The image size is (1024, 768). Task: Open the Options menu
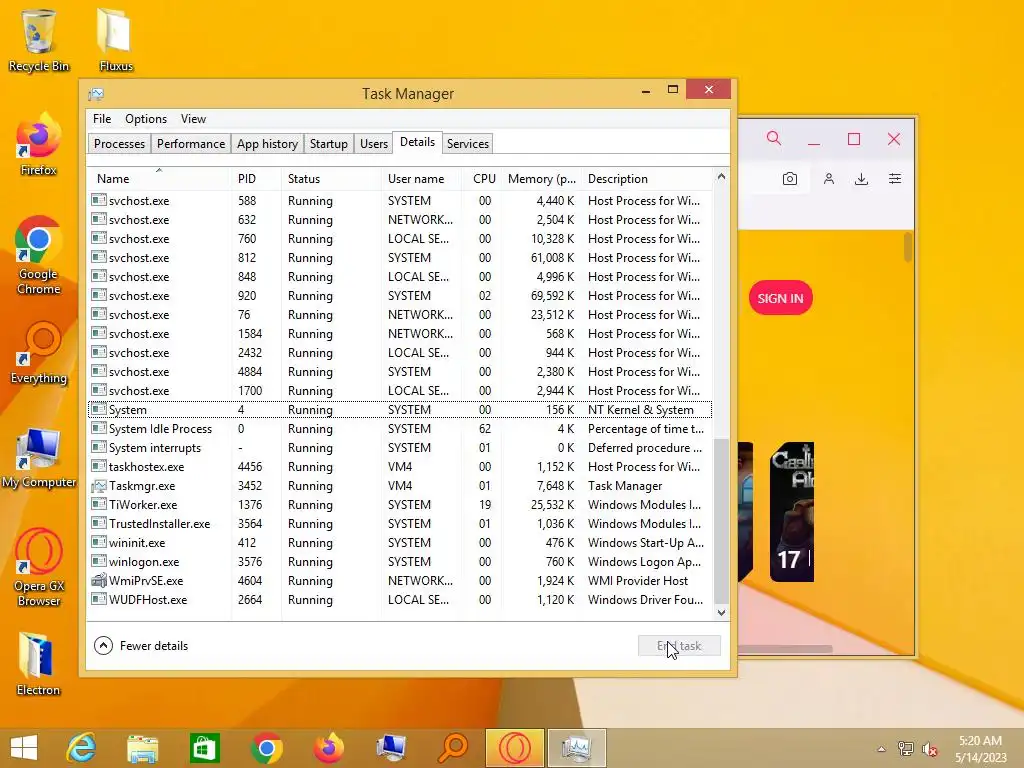[x=146, y=119]
